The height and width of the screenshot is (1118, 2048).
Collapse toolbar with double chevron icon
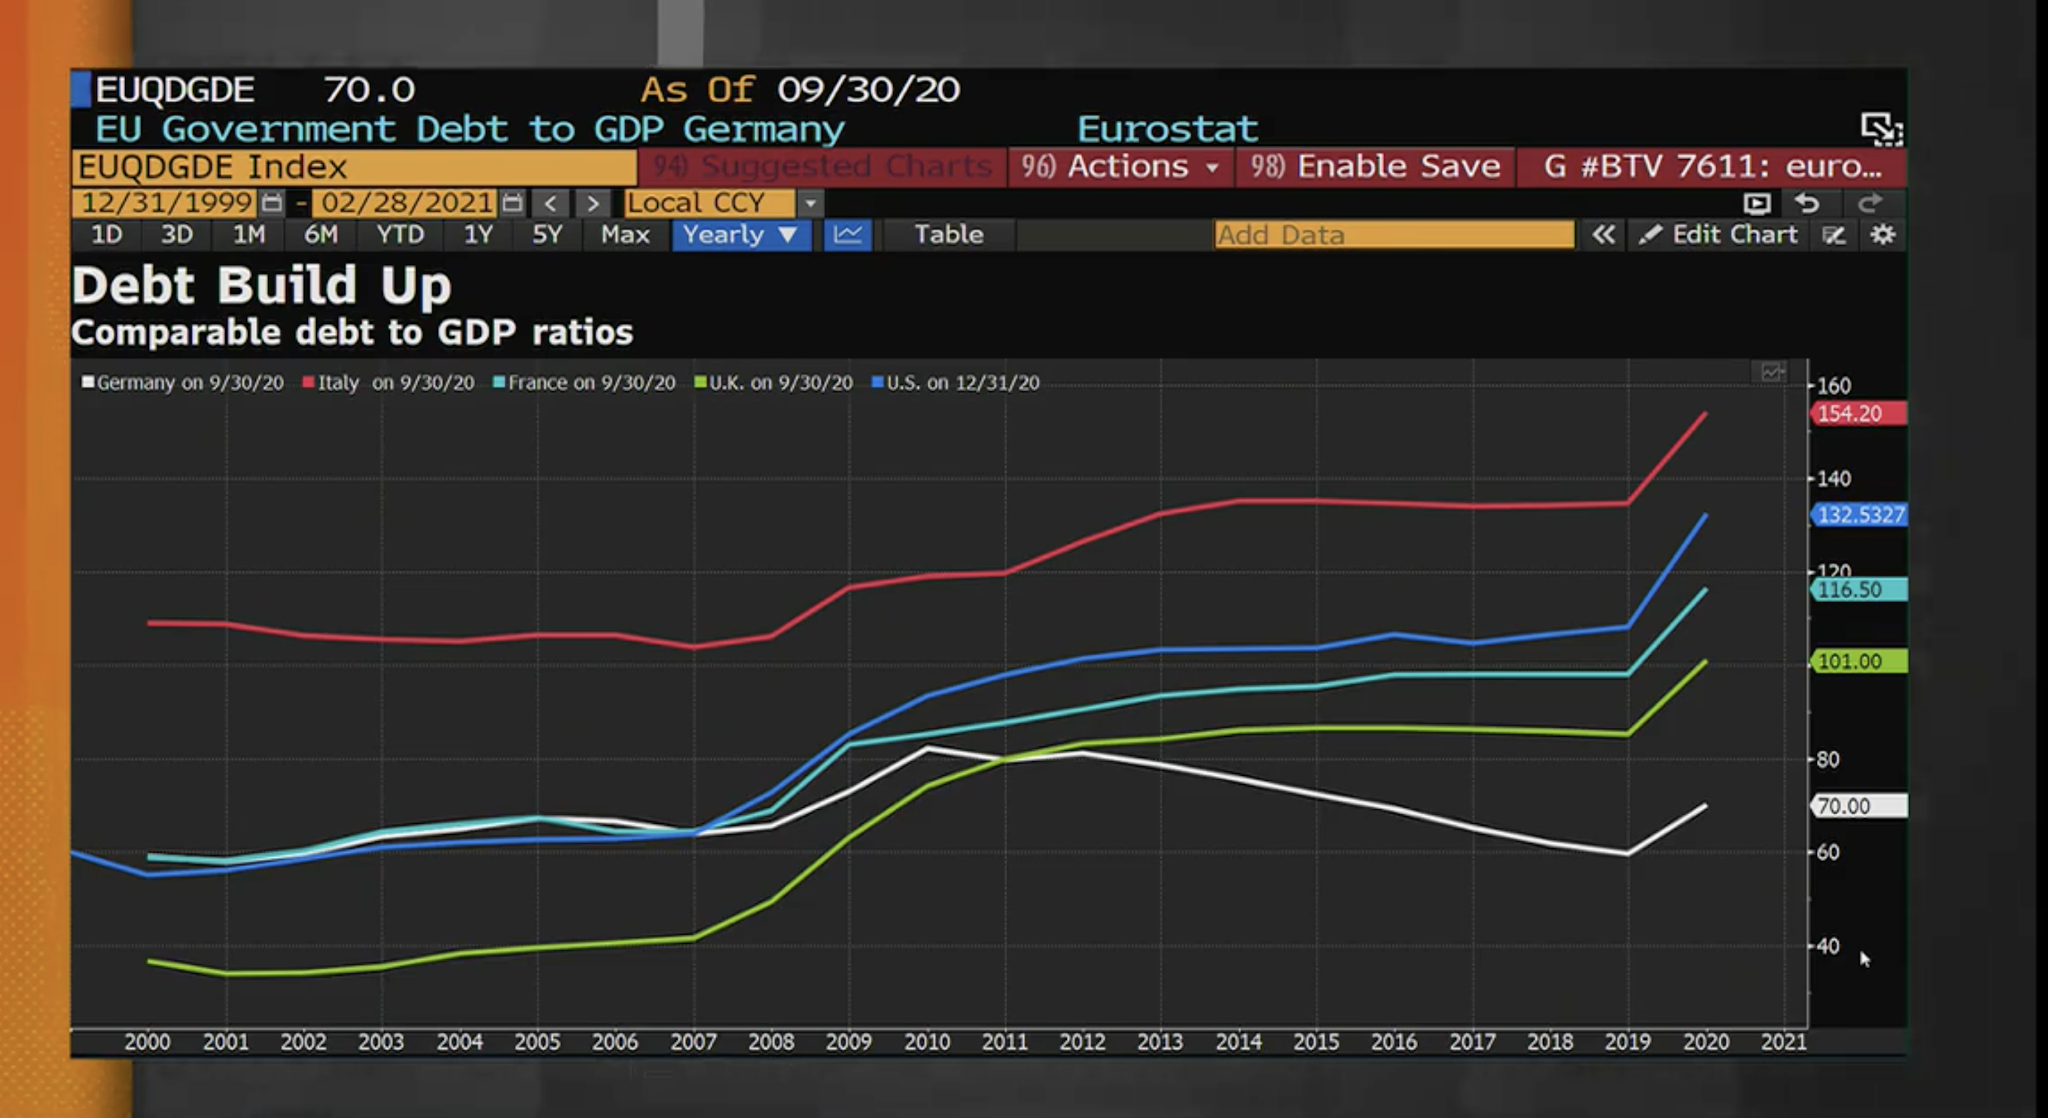1602,235
